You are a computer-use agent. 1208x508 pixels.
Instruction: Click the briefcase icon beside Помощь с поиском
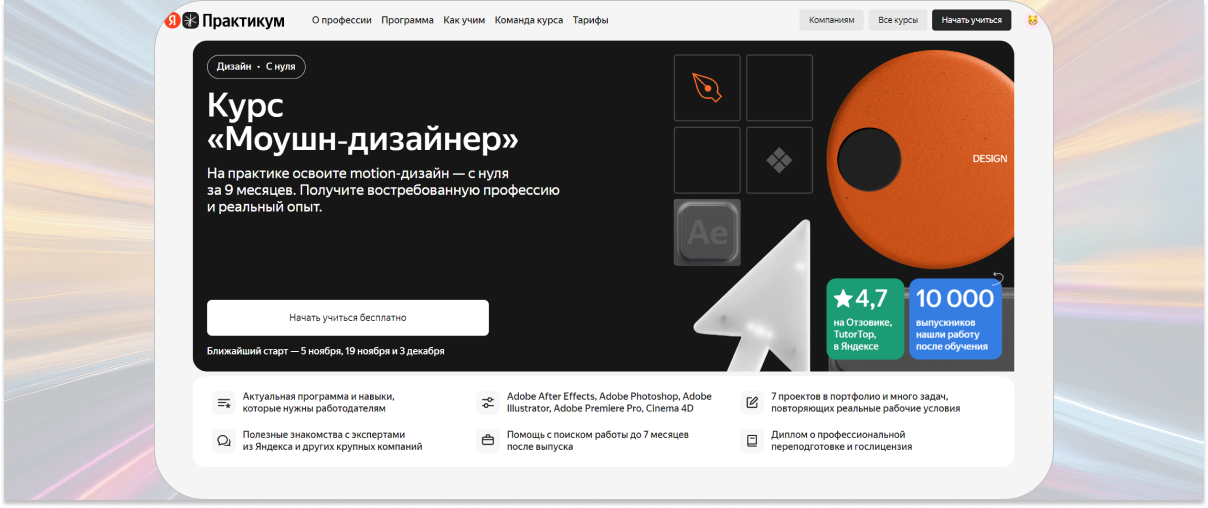click(488, 441)
